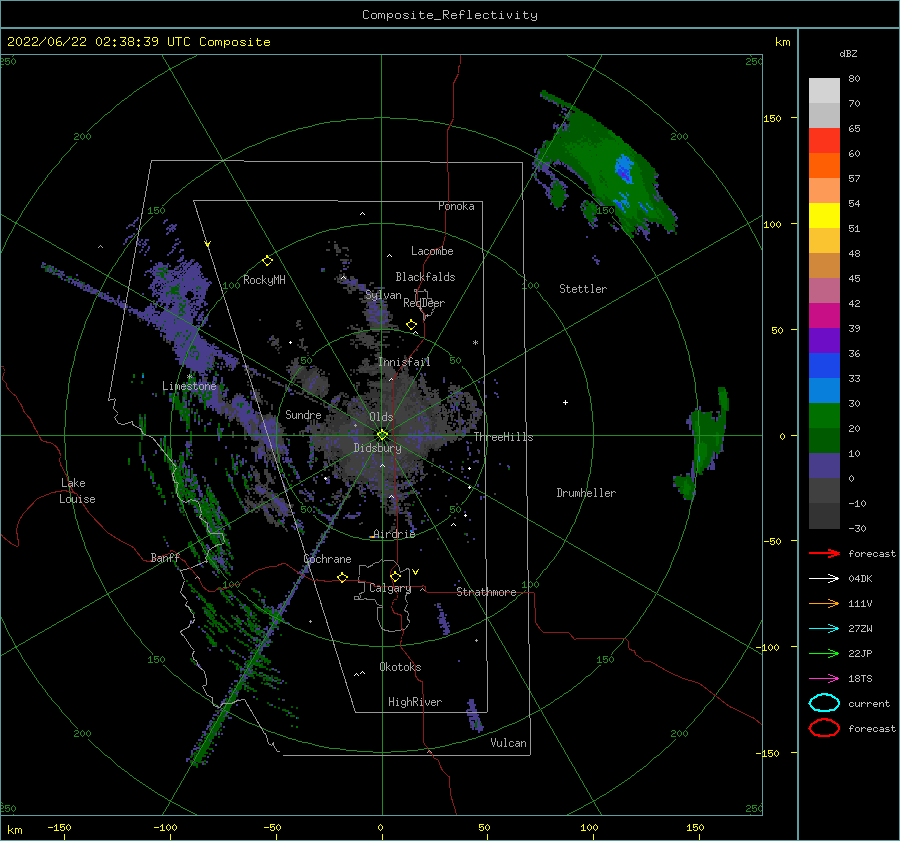Click the Lake Louise label
This screenshot has height=841, width=900.
pyautogui.click(x=77, y=491)
